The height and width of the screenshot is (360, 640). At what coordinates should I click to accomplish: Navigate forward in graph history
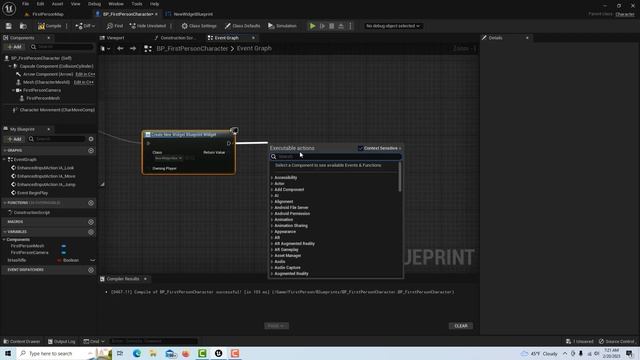pyautogui.click(x=133, y=48)
